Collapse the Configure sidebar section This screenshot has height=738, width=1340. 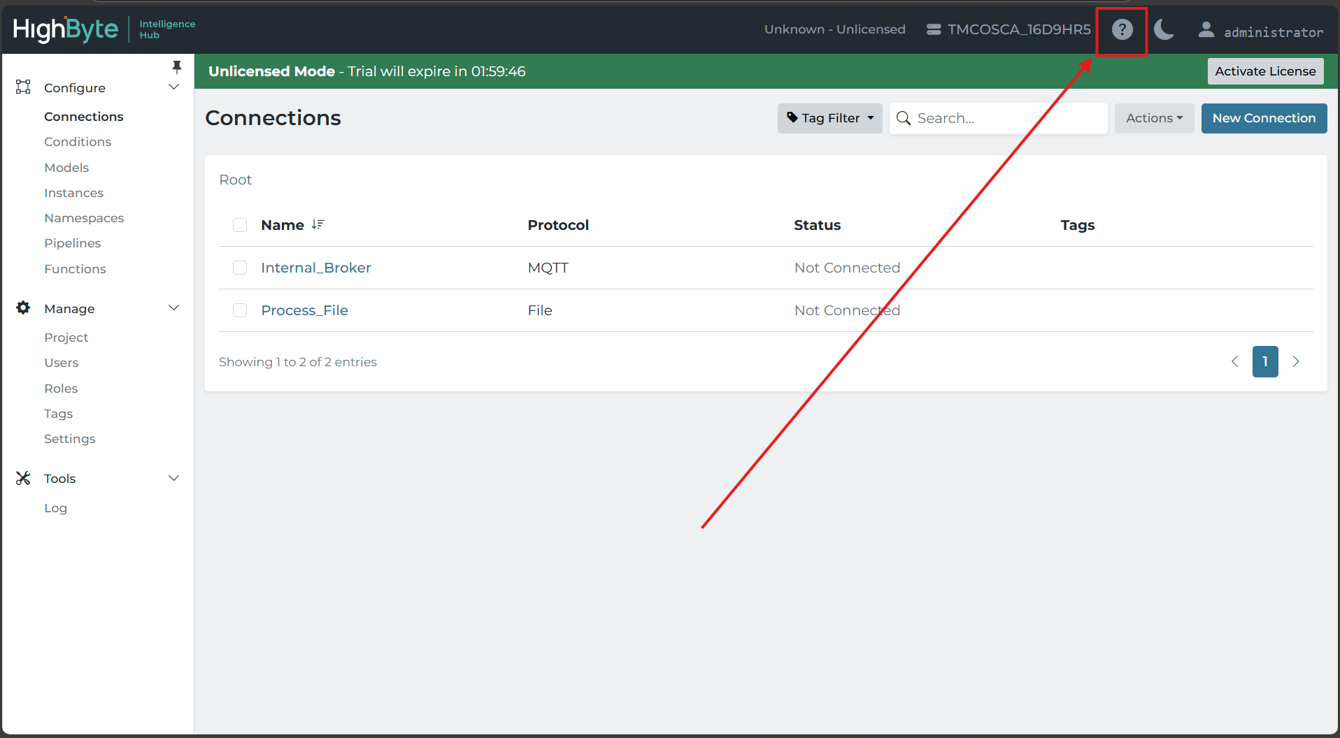click(x=174, y=88)
